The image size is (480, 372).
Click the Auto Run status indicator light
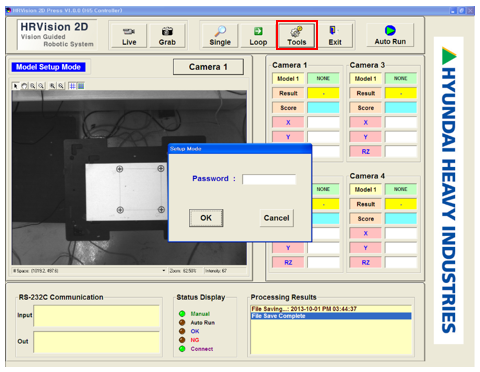tap(182, 322)
